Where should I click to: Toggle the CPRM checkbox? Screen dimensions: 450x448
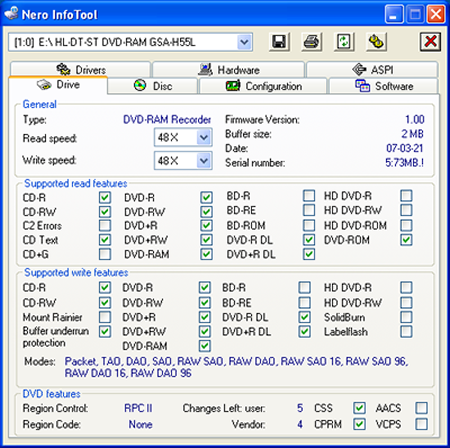(359, 424)
